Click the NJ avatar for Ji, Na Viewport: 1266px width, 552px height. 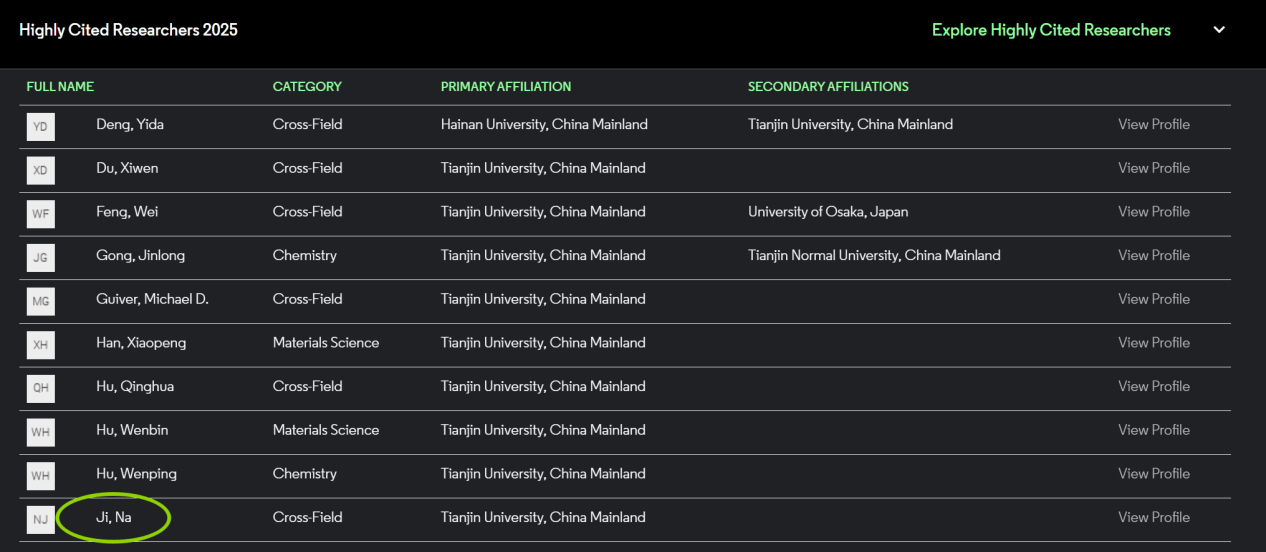[x=40, y=519]
